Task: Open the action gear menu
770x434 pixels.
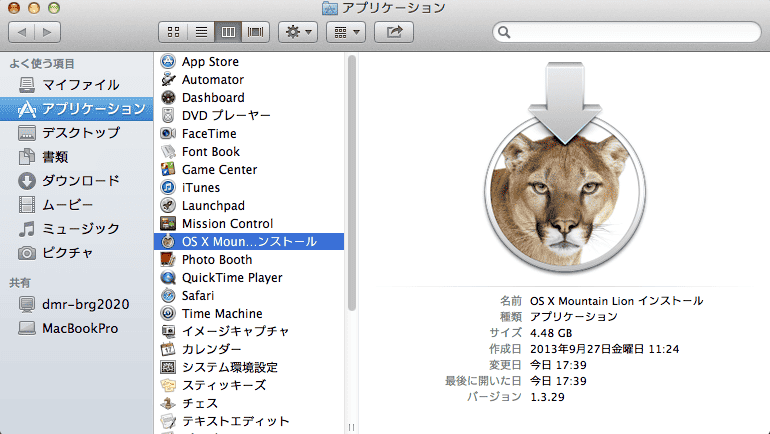Action: [298, 32]
